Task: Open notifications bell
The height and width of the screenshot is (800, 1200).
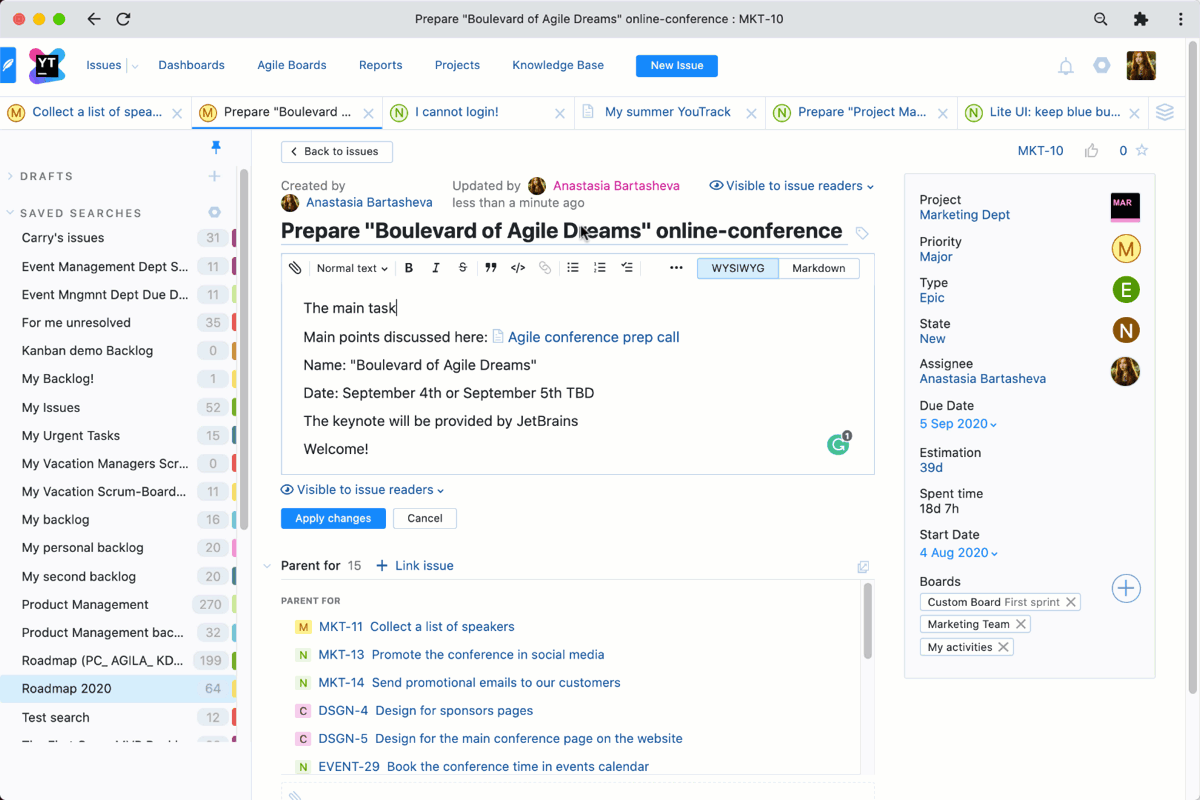Action: click(1066, 66)
